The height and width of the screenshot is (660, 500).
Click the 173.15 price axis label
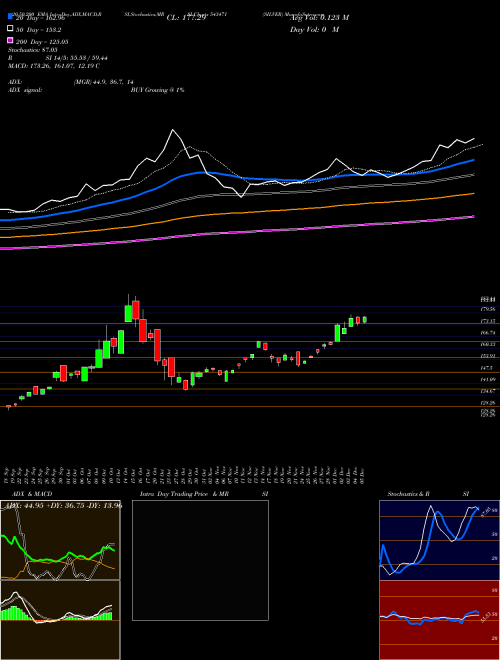pyautogui.click(x=488, y=321)
